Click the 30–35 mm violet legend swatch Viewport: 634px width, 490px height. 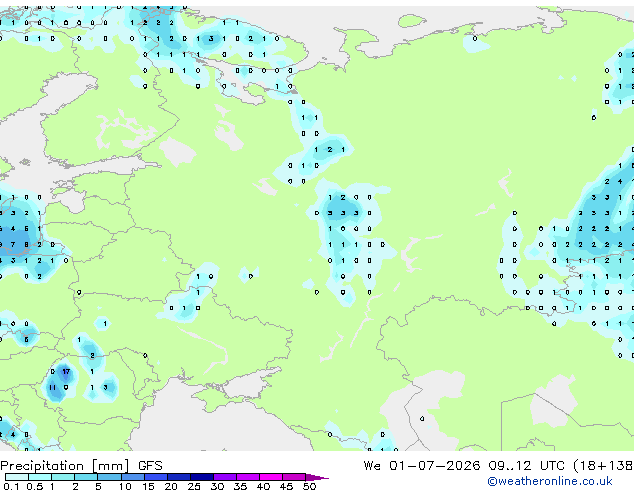pos(224,477)
